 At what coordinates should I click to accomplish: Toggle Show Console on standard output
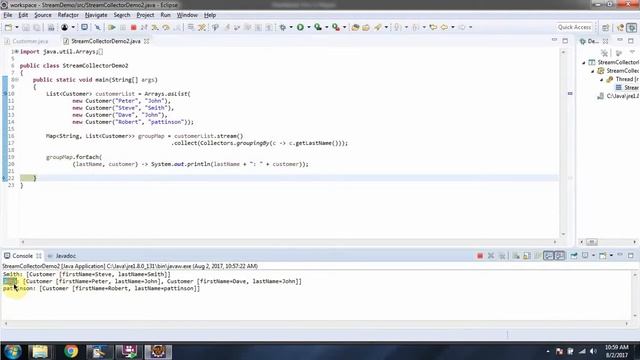pos(549,256)
